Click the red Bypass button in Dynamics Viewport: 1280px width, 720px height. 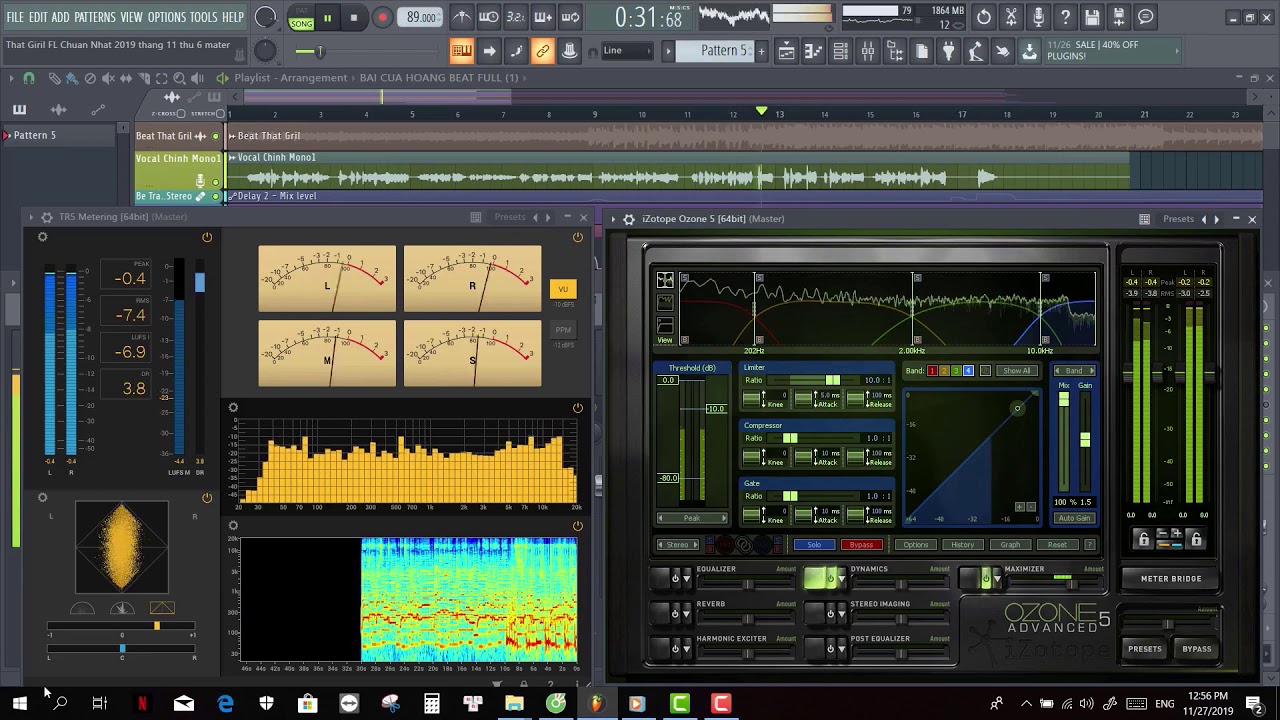pyautogui.click(x=861, y=545)
